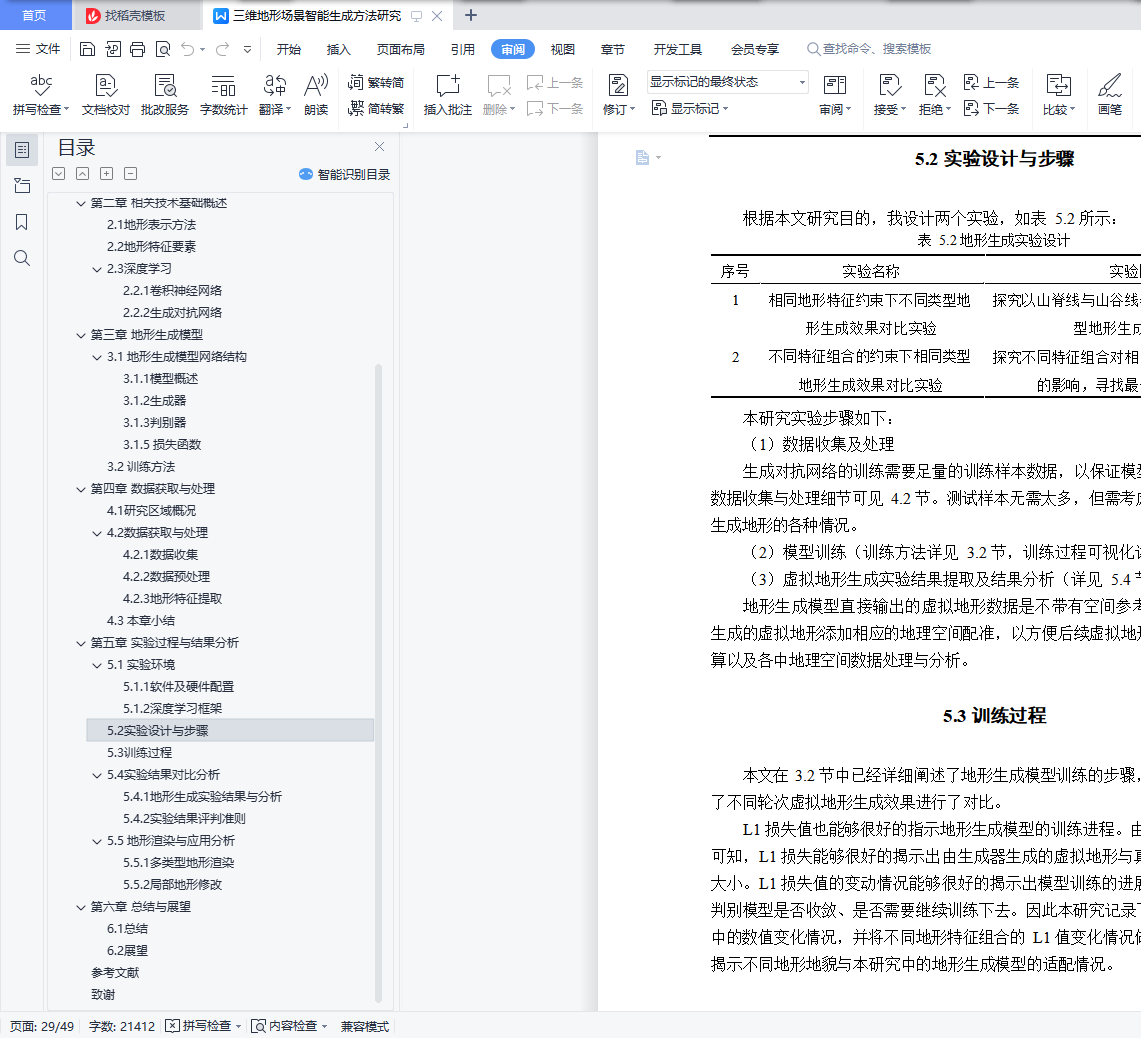Open the 引用 ribbon tab
This screenshot has width=1141, height=1038.
tap(463, 49)
